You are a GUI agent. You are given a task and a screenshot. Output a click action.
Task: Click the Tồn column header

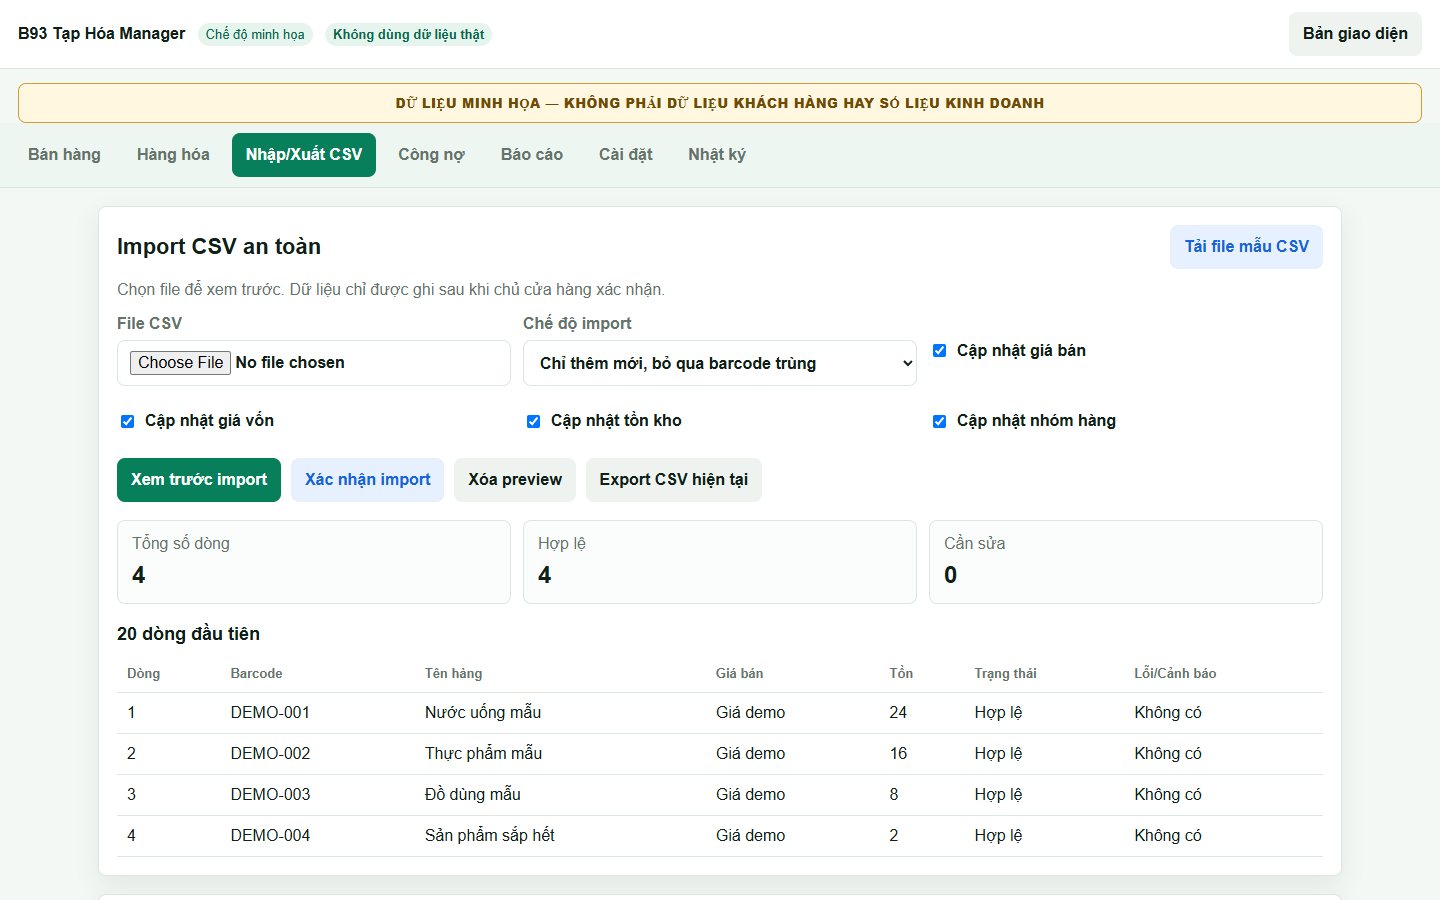tap(901, 674)
